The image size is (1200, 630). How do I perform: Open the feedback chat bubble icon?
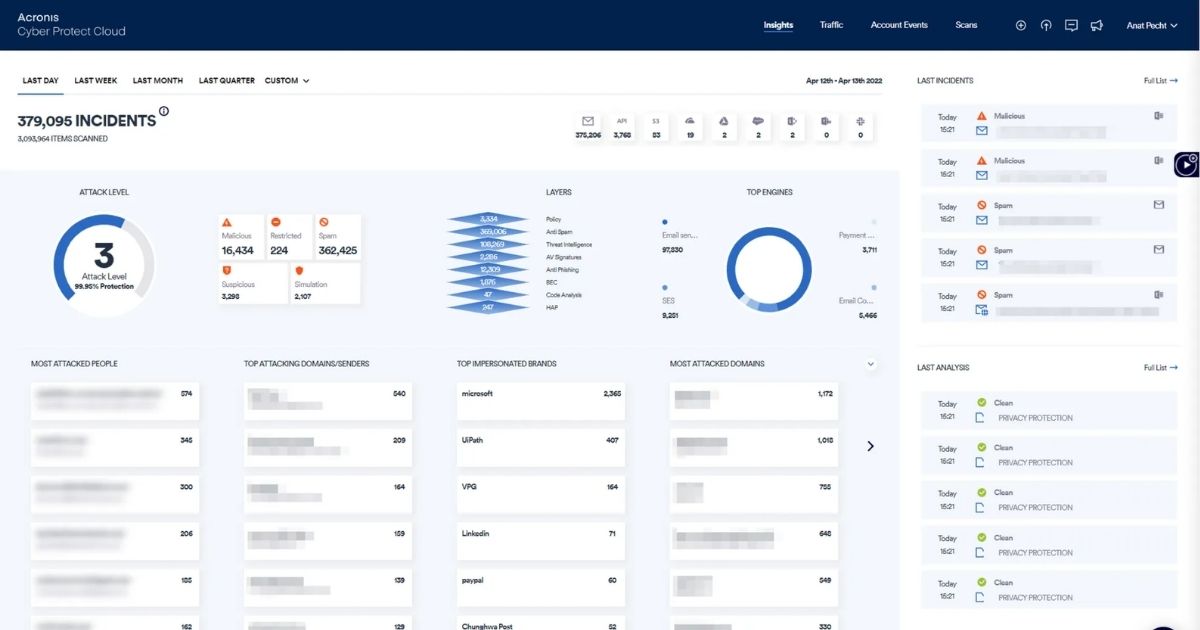point(1071,26)
